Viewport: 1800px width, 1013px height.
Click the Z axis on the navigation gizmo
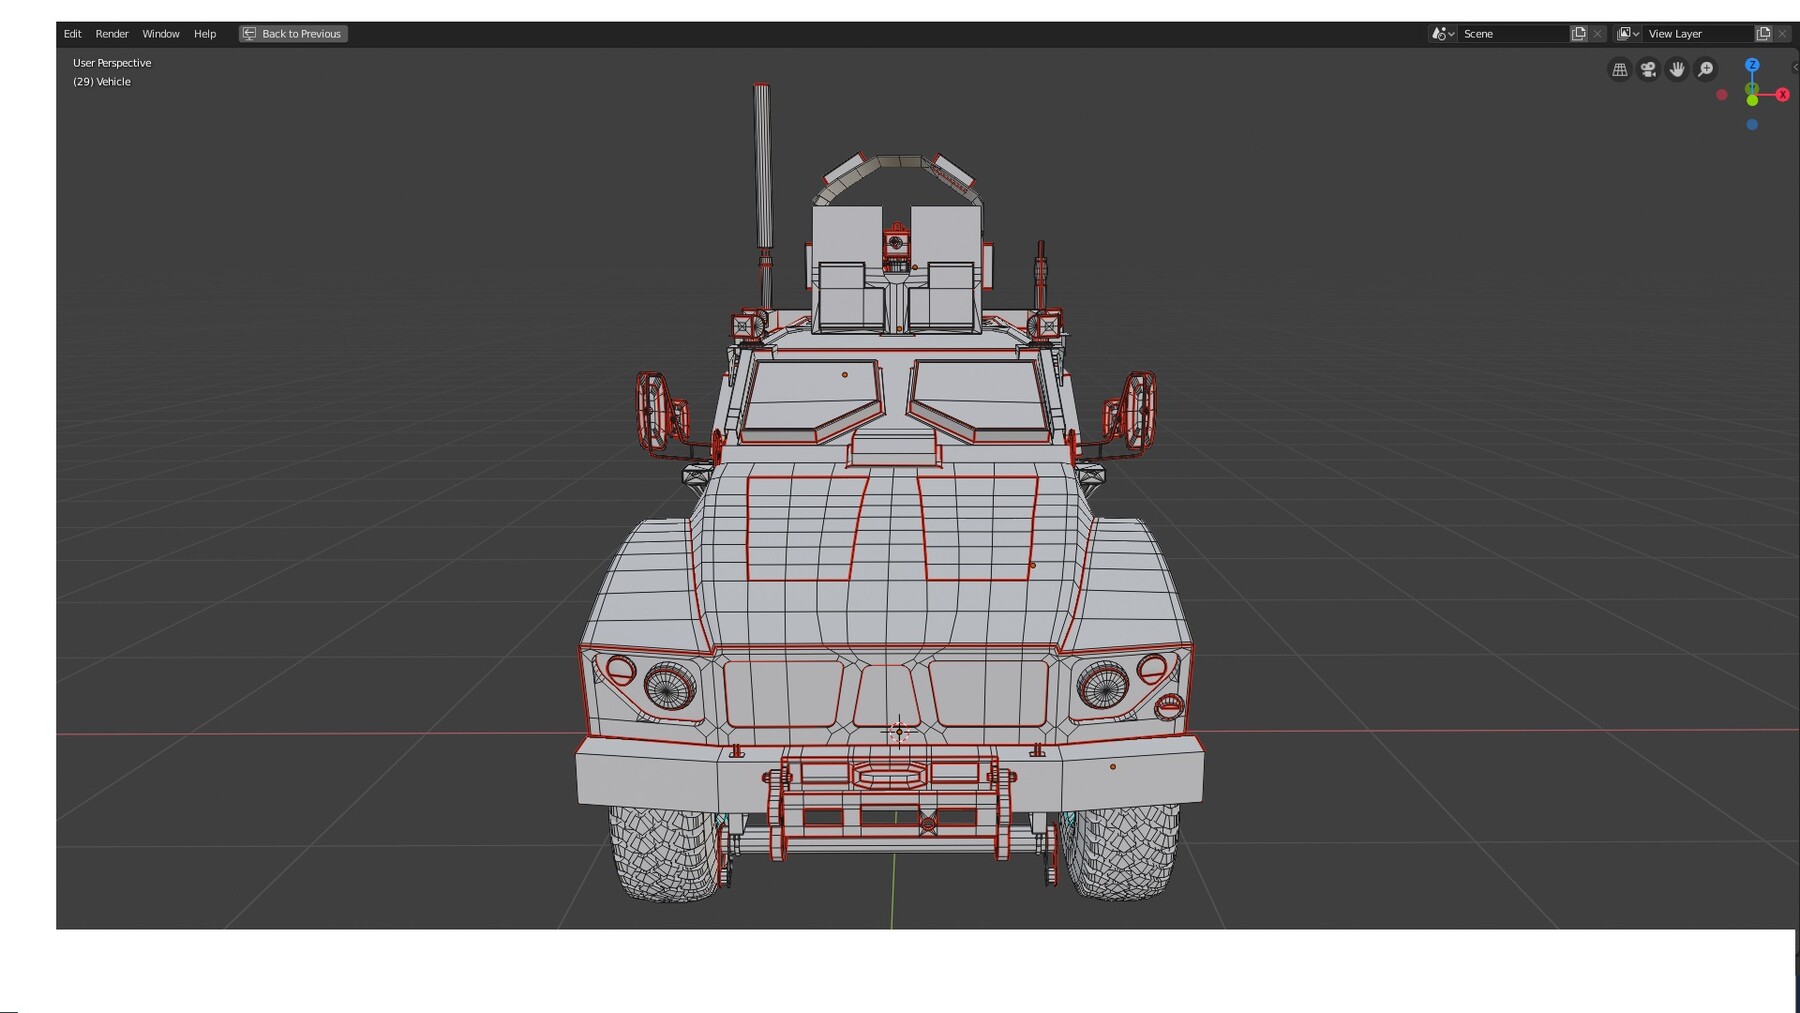(x=1753, y=65)
